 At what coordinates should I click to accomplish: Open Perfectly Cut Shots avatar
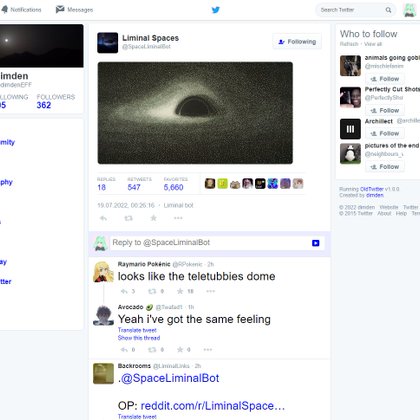[350, 97]
